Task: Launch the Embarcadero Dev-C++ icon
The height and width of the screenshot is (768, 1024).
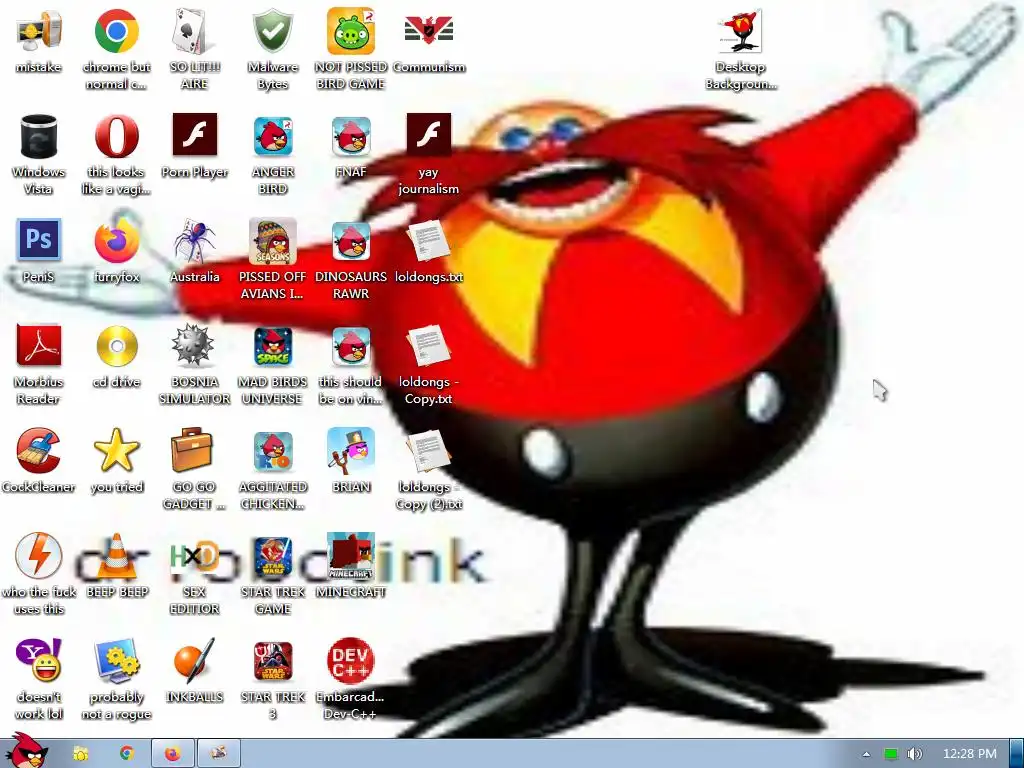Action: pyautogui.click(x=351, y=661)
